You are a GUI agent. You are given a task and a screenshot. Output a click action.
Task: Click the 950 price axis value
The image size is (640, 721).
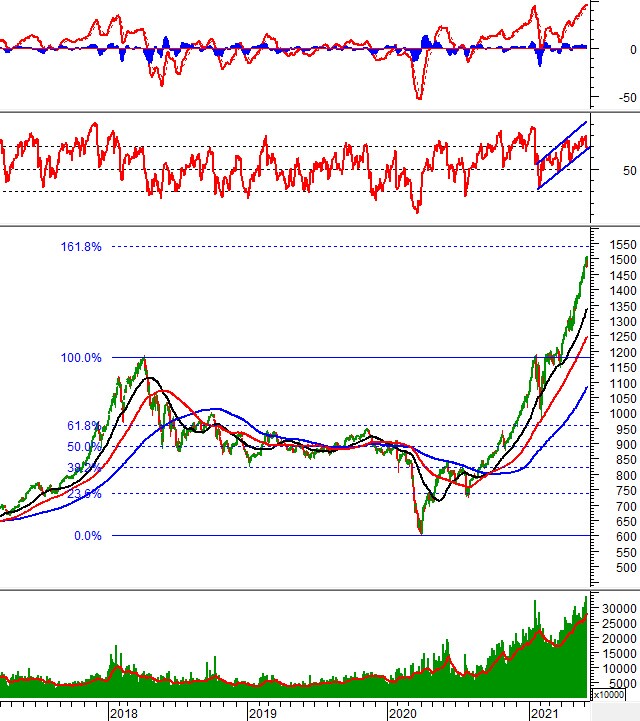626,429
